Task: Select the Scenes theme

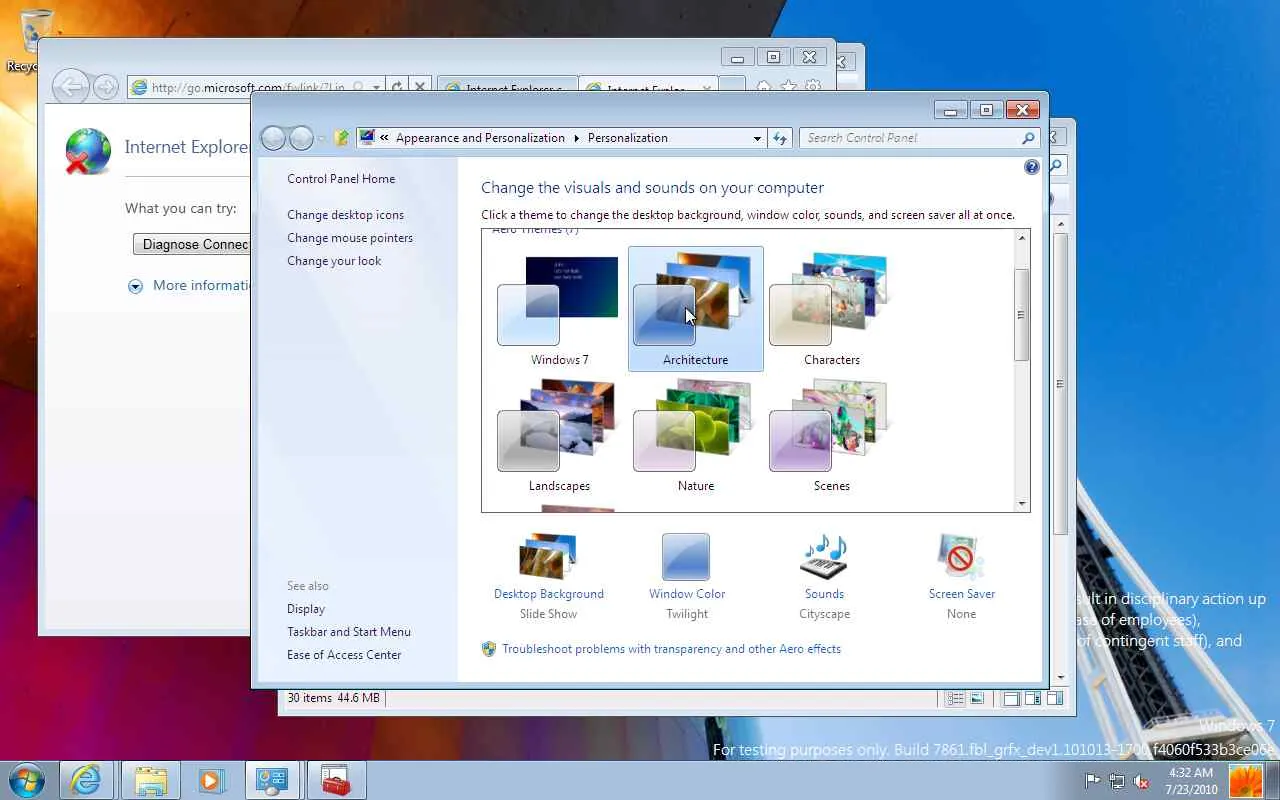Action: 831,436
